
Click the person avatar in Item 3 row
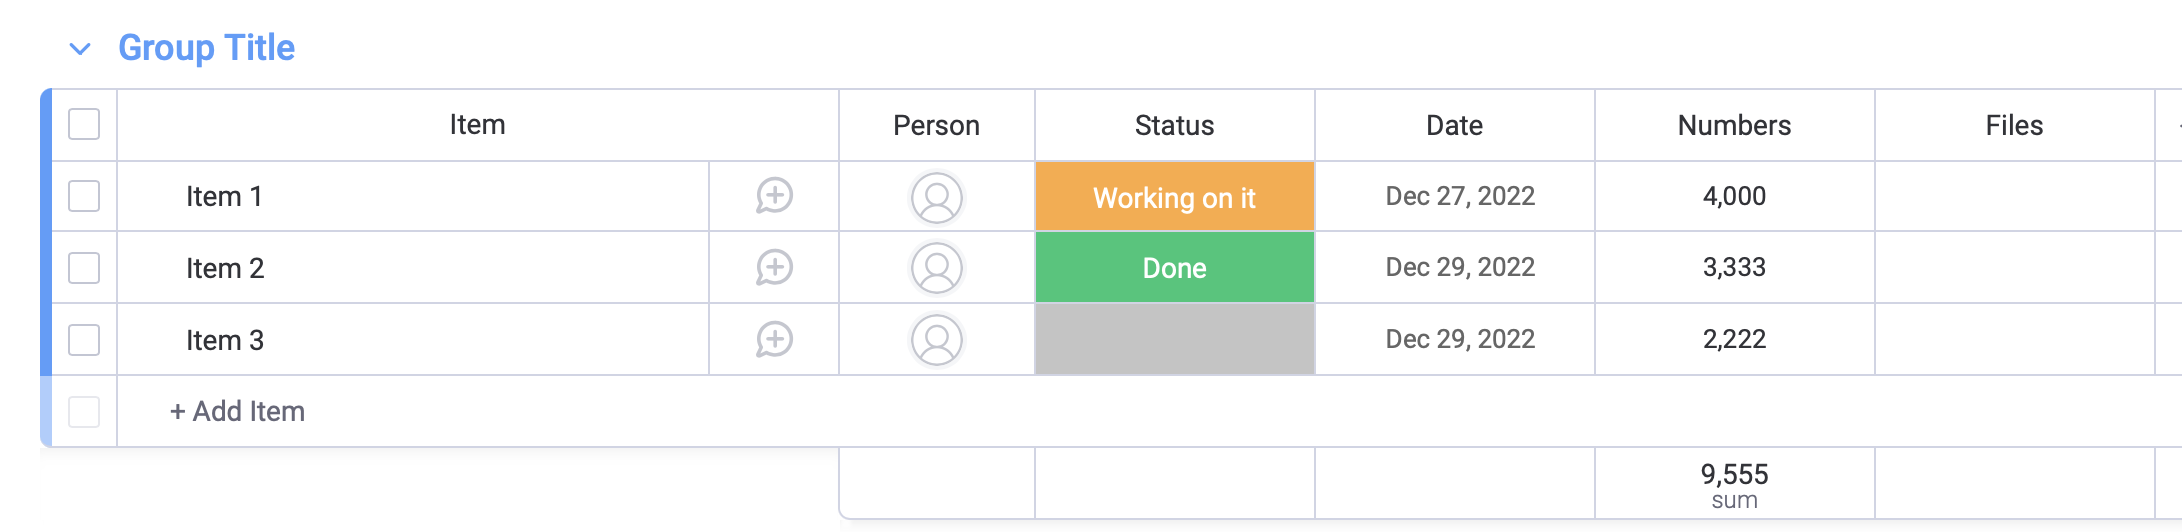coord(937,340)
